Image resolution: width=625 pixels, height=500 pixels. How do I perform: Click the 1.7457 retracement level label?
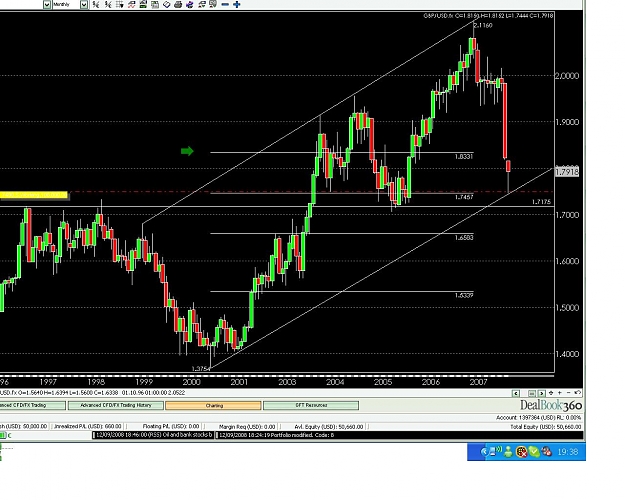(x=464, y=197)
